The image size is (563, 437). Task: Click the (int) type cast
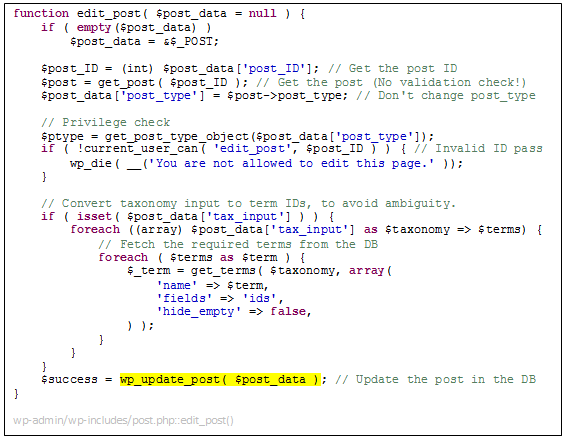pos(138,68)
